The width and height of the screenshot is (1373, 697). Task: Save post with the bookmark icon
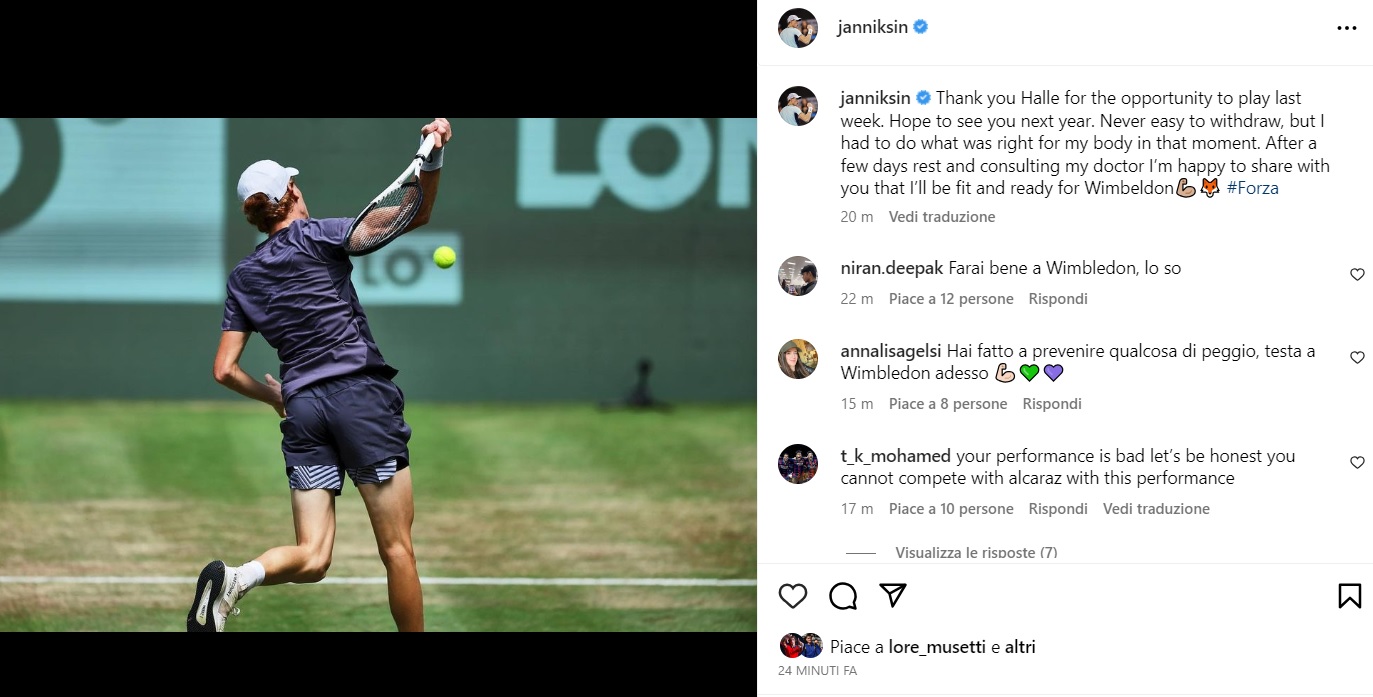[x=1349, y=596]
